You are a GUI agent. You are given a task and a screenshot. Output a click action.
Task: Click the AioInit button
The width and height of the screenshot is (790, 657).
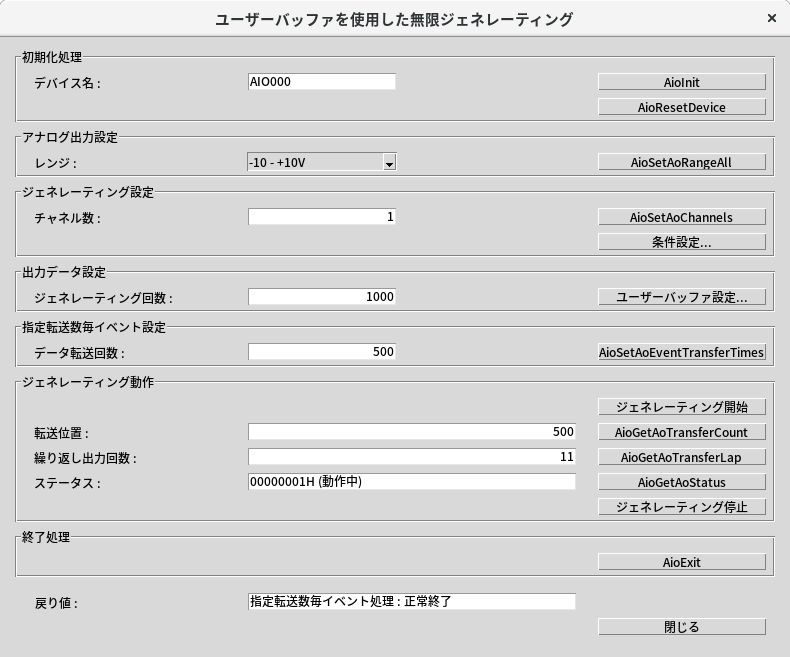pos(682,82)
